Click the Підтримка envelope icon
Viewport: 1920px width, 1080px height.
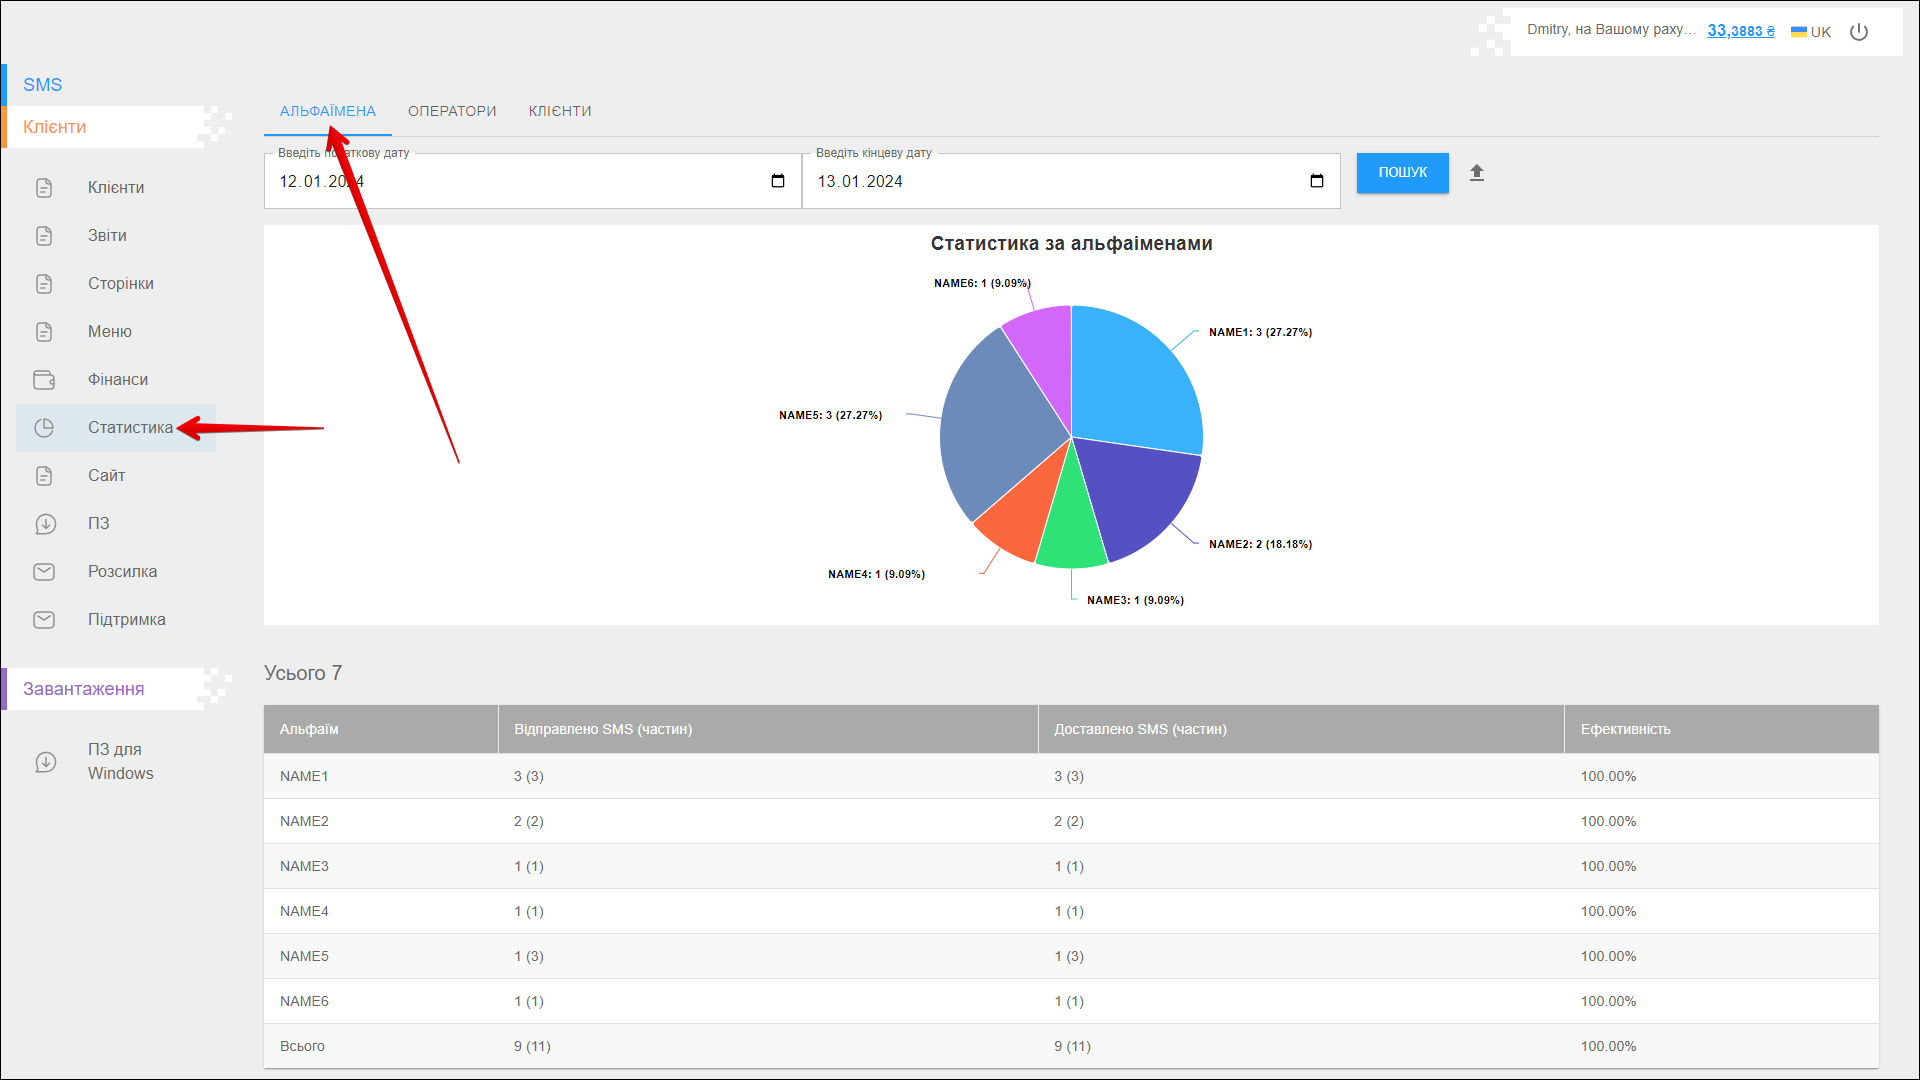pyautogui.click(x=44, y=620)
